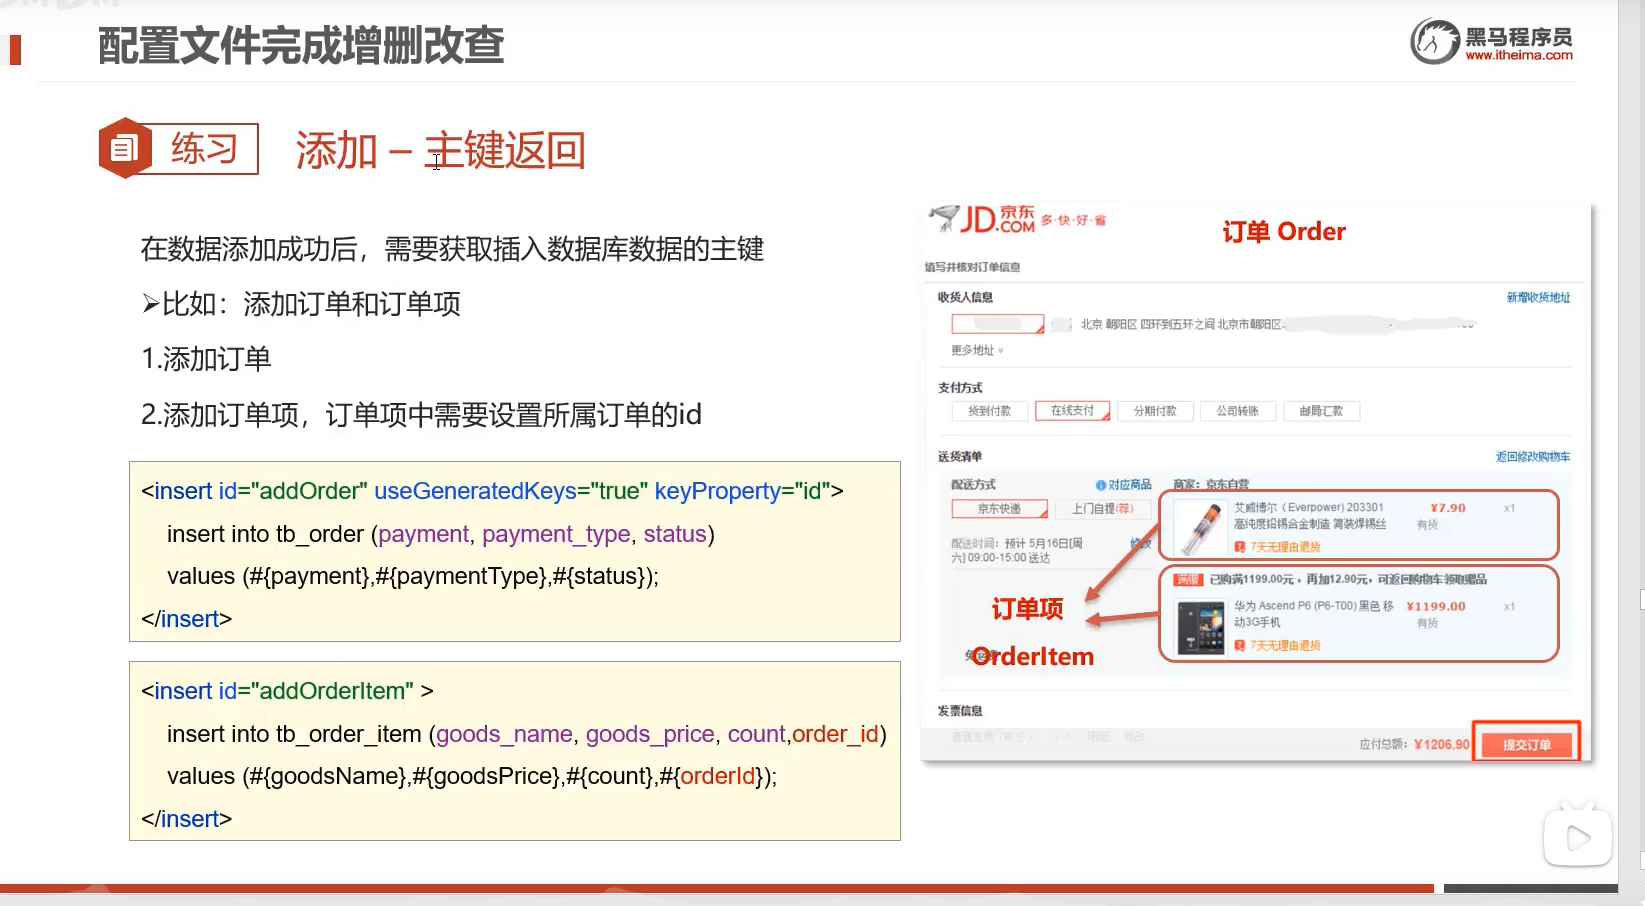This screenshot has height=906, width=1645.
Task: Click the JD.COM logo in the order screenshot
Action: 983,218
